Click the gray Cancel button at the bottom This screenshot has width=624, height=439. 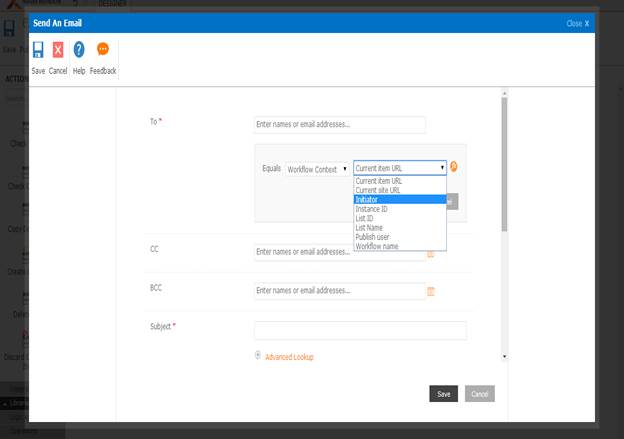[480, 394]
